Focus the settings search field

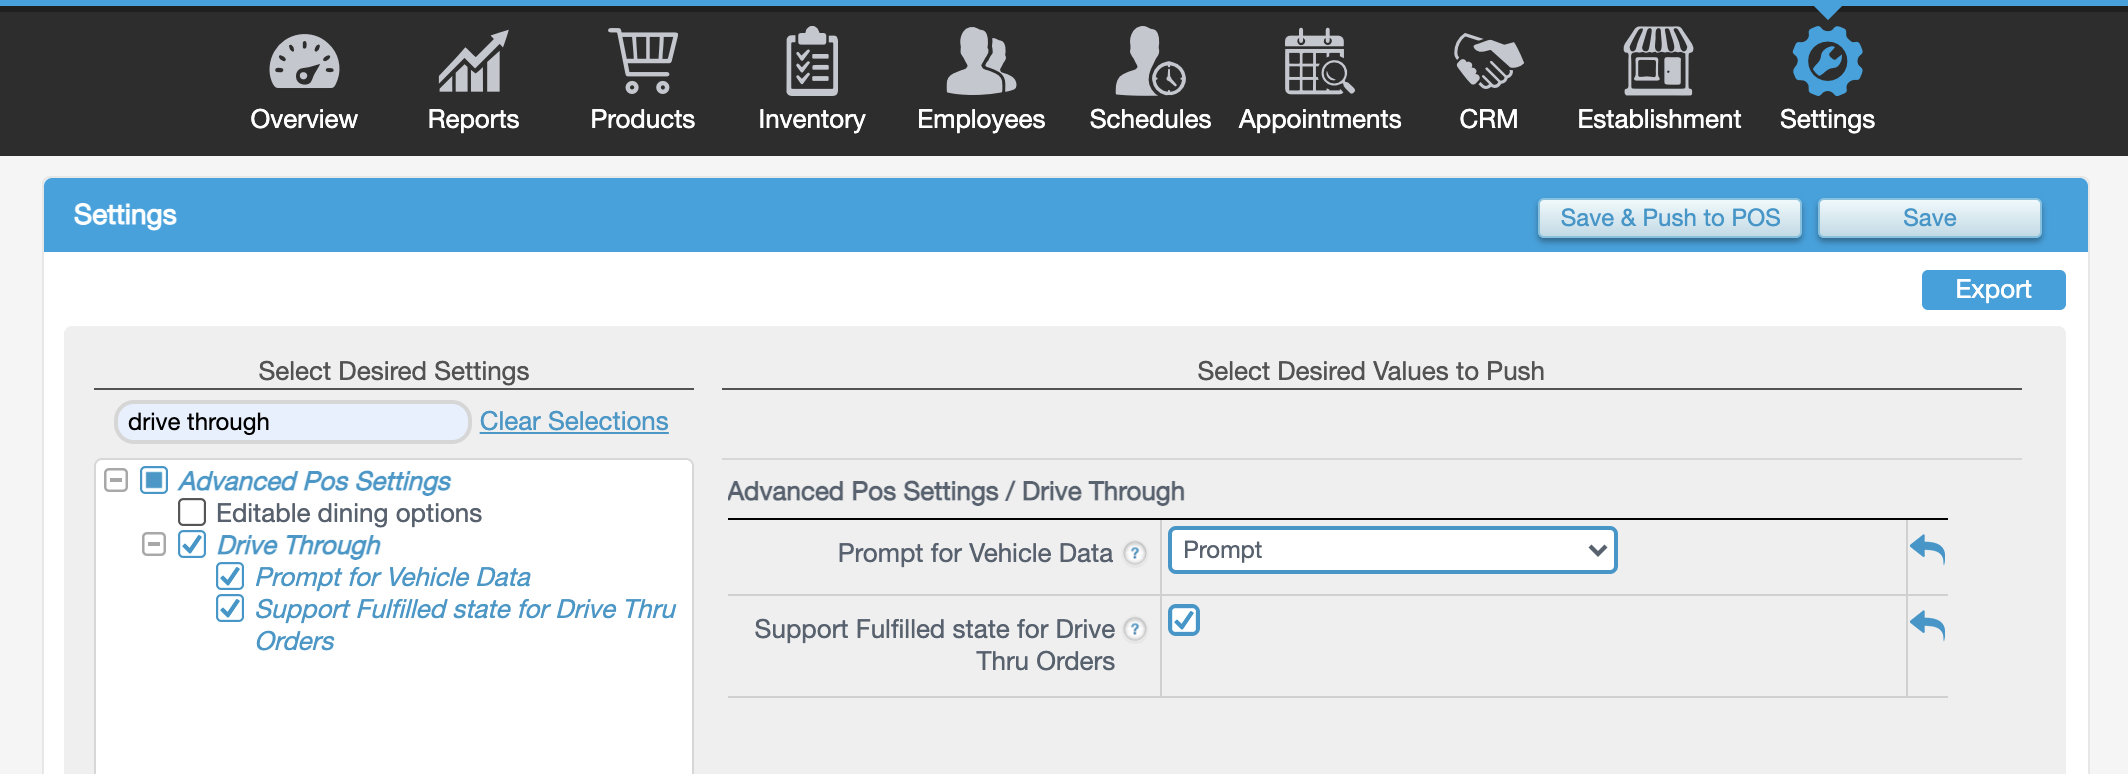point(292,422)
